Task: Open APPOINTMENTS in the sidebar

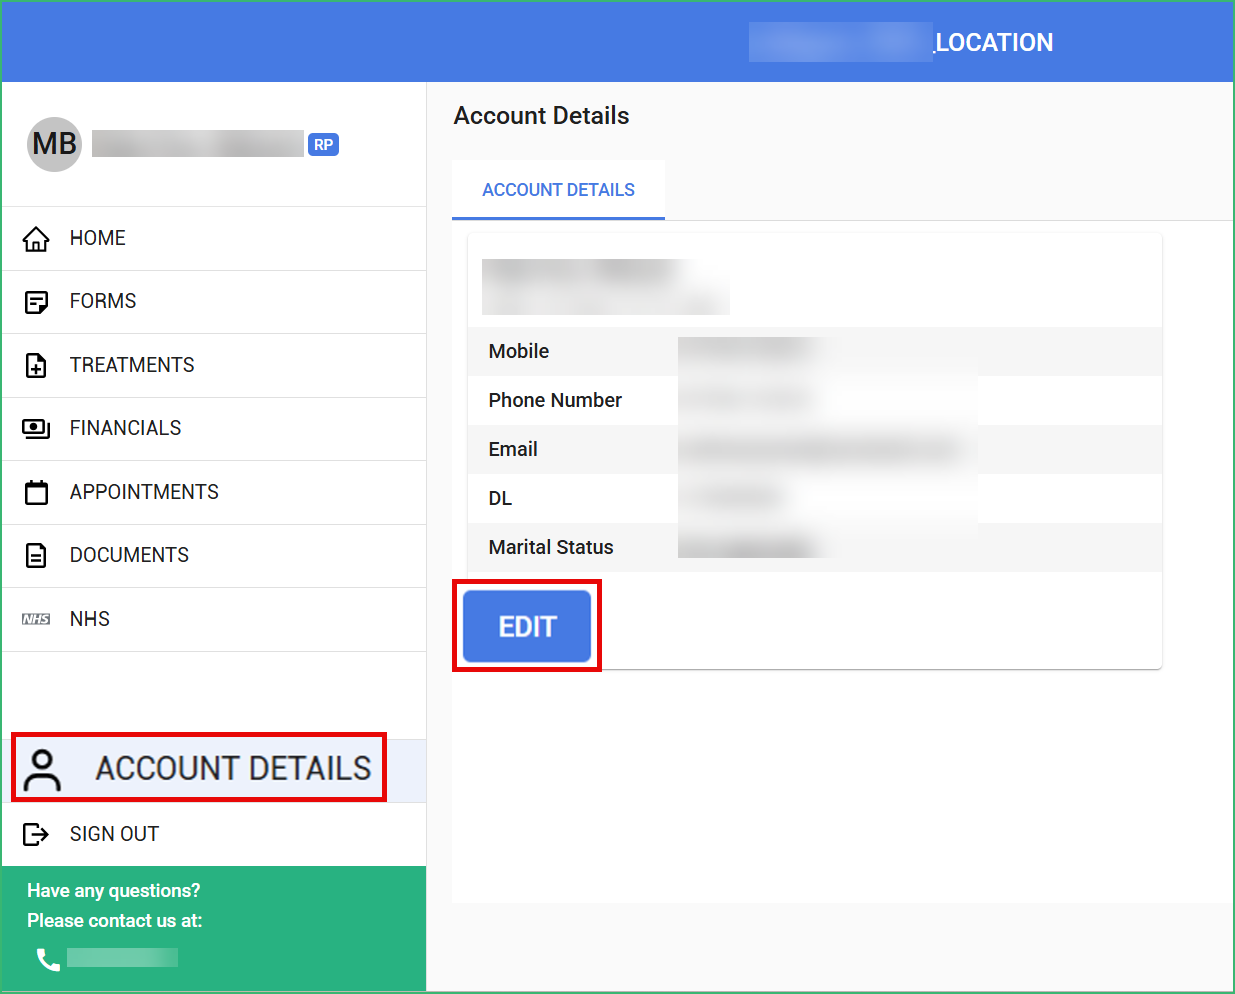Action: click(214, 492)
